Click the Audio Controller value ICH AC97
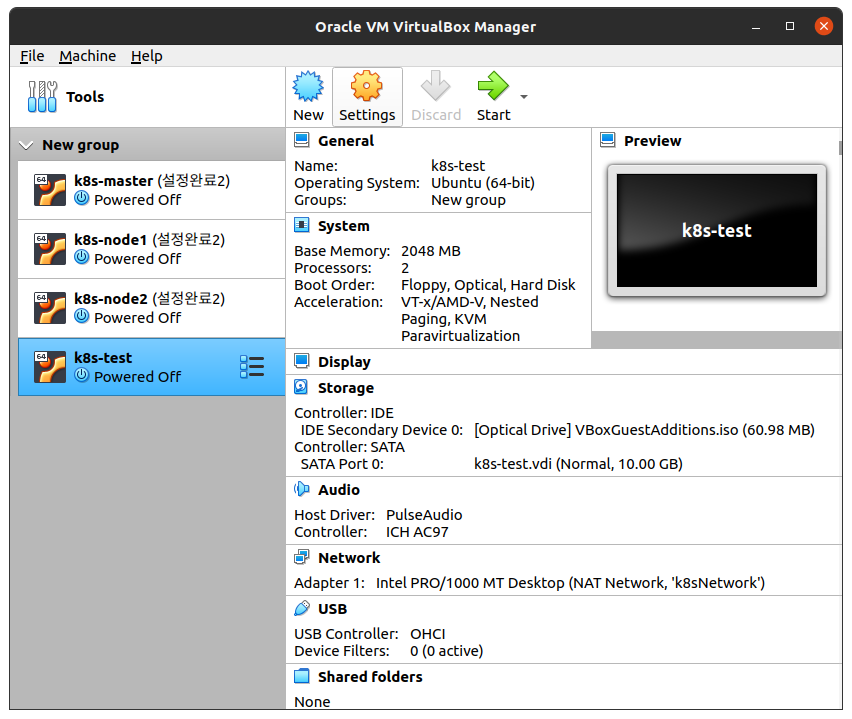Screen dimensions: 852x719 pos(417,532)
